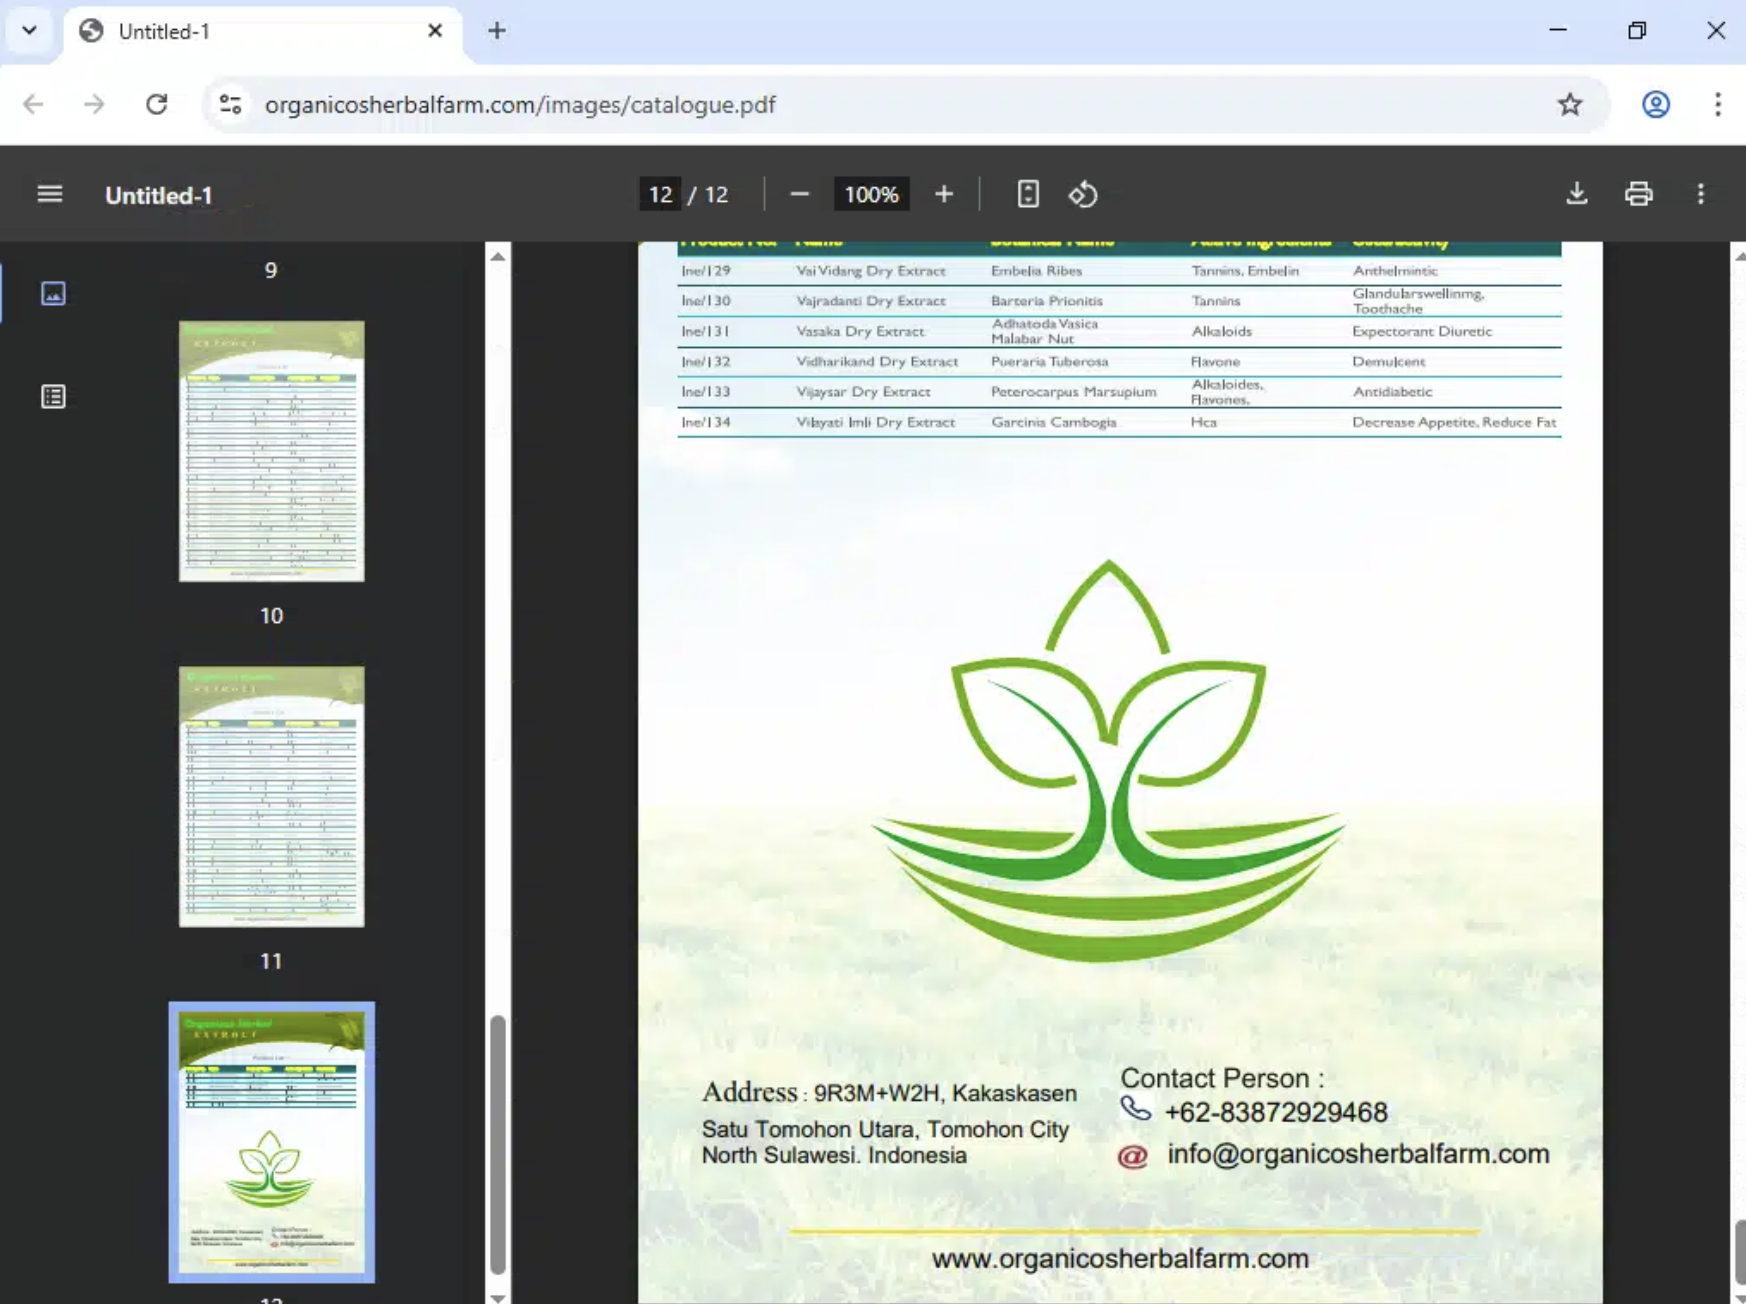Rotate the PDF counterclockwise
The height and width of the screenshot is (1304, 1746).
pyautogui.click(x=1083, y=194)
